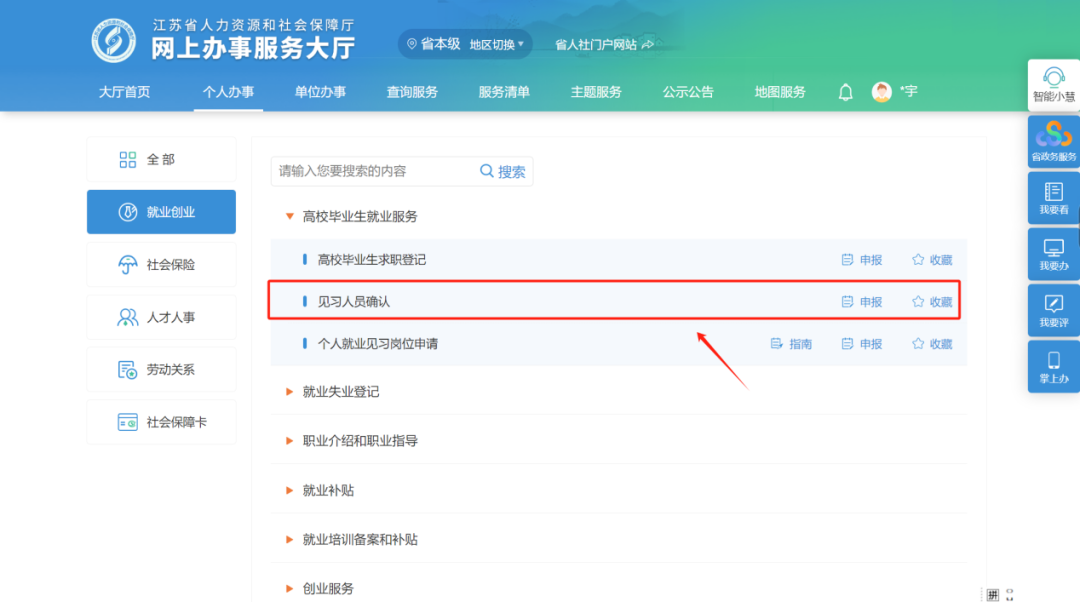The image size is (1080, 602).
Task: Open 我要办 side shortcut
Action: pyautogui.click(x=1053, y=255)
